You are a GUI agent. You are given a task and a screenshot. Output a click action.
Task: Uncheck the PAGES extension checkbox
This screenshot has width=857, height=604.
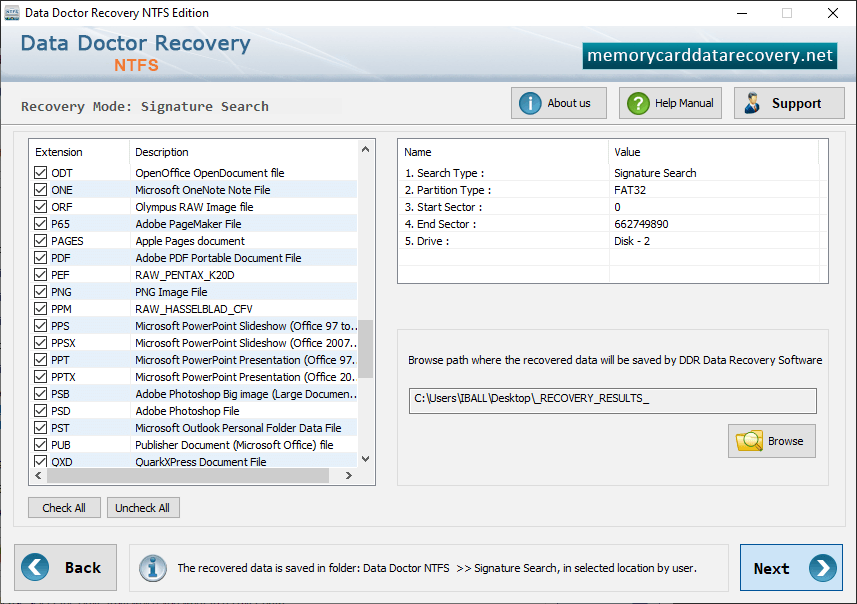[x=40, y=241]
